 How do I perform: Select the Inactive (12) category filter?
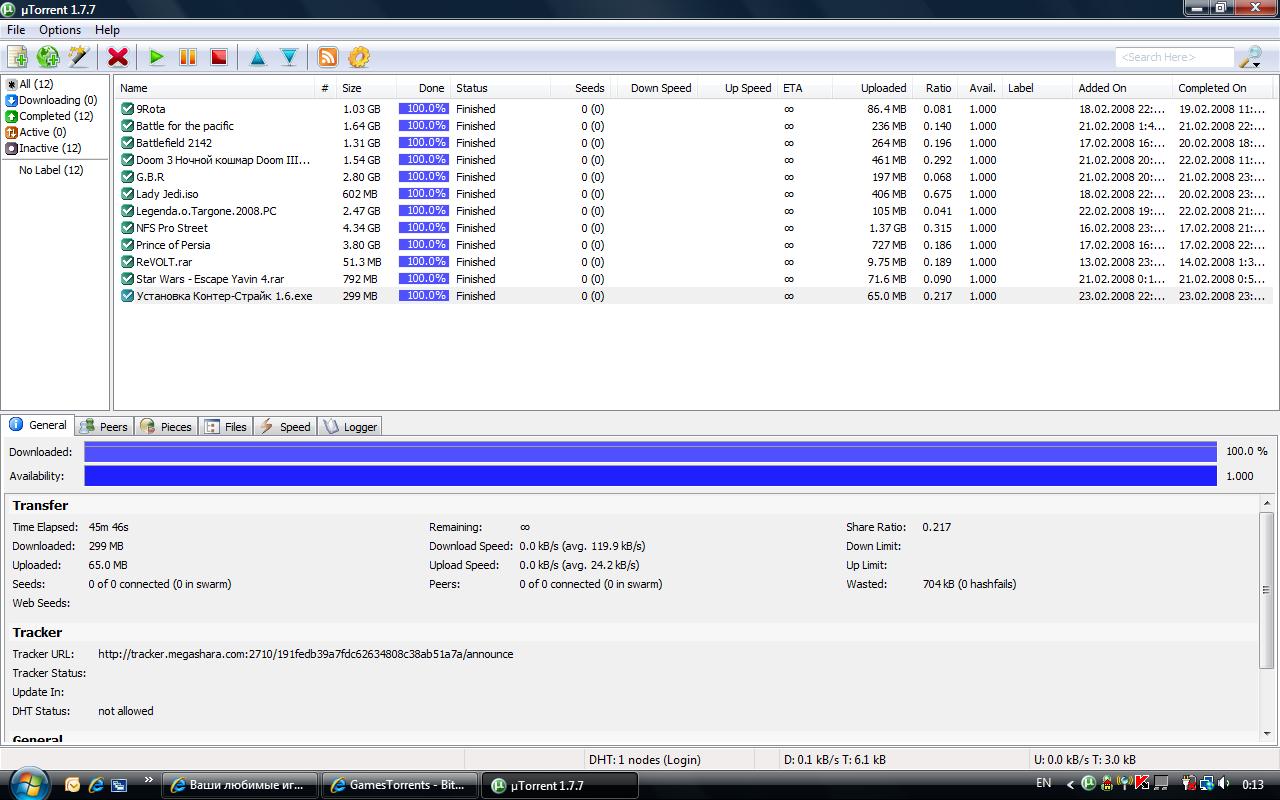49,148
